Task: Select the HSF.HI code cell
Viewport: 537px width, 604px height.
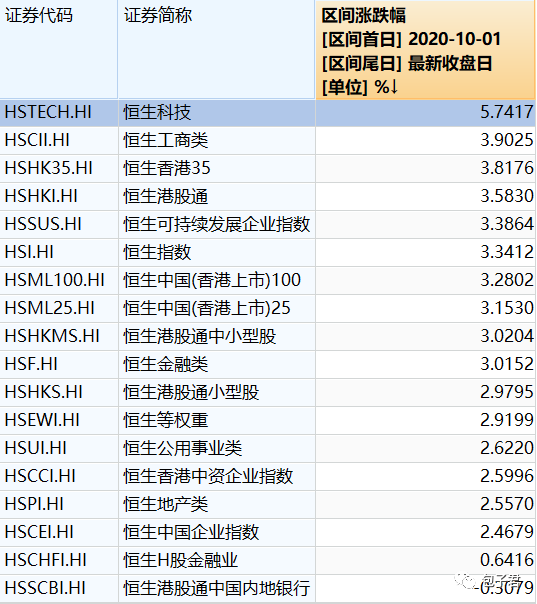Action: 59,364
